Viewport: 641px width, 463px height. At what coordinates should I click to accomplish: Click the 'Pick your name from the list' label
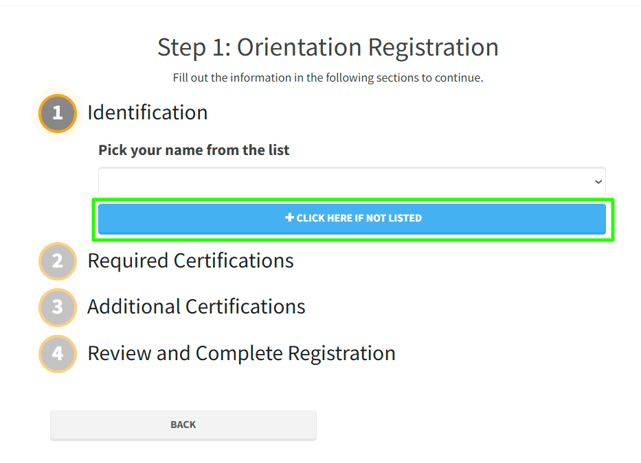click(x=193, y=150)
